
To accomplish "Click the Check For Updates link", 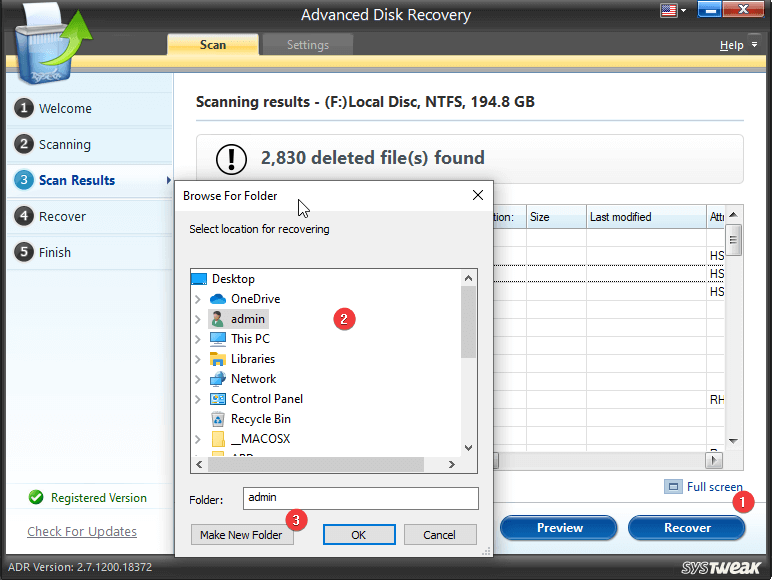I will [x=82, y=532].
